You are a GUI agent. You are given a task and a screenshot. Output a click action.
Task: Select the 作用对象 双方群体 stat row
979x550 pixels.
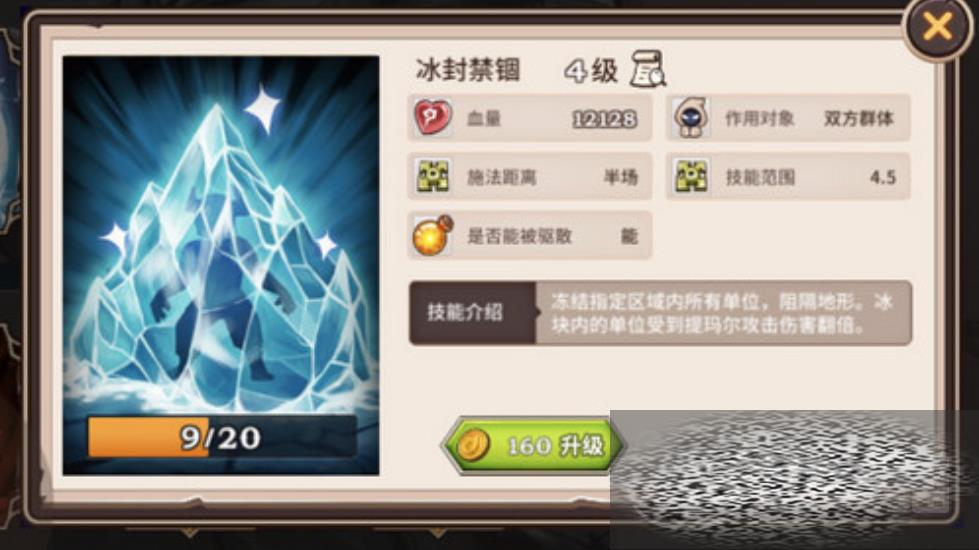[788, 117]
